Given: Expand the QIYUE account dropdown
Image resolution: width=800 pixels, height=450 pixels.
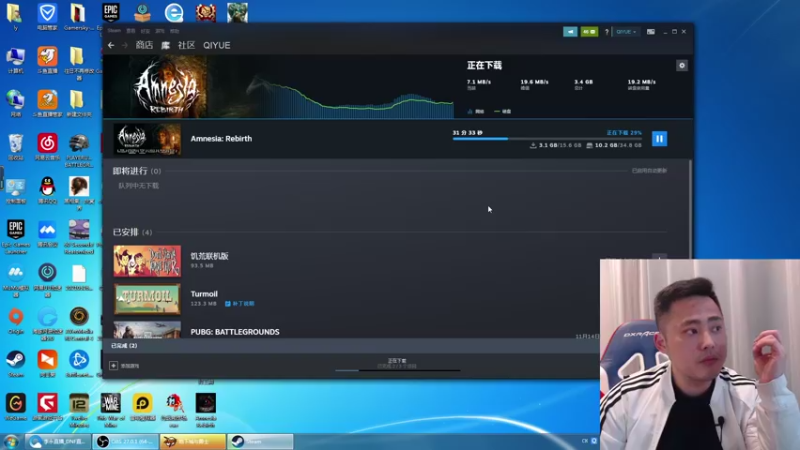Looking at the screenshot, I should coord(626,32).
